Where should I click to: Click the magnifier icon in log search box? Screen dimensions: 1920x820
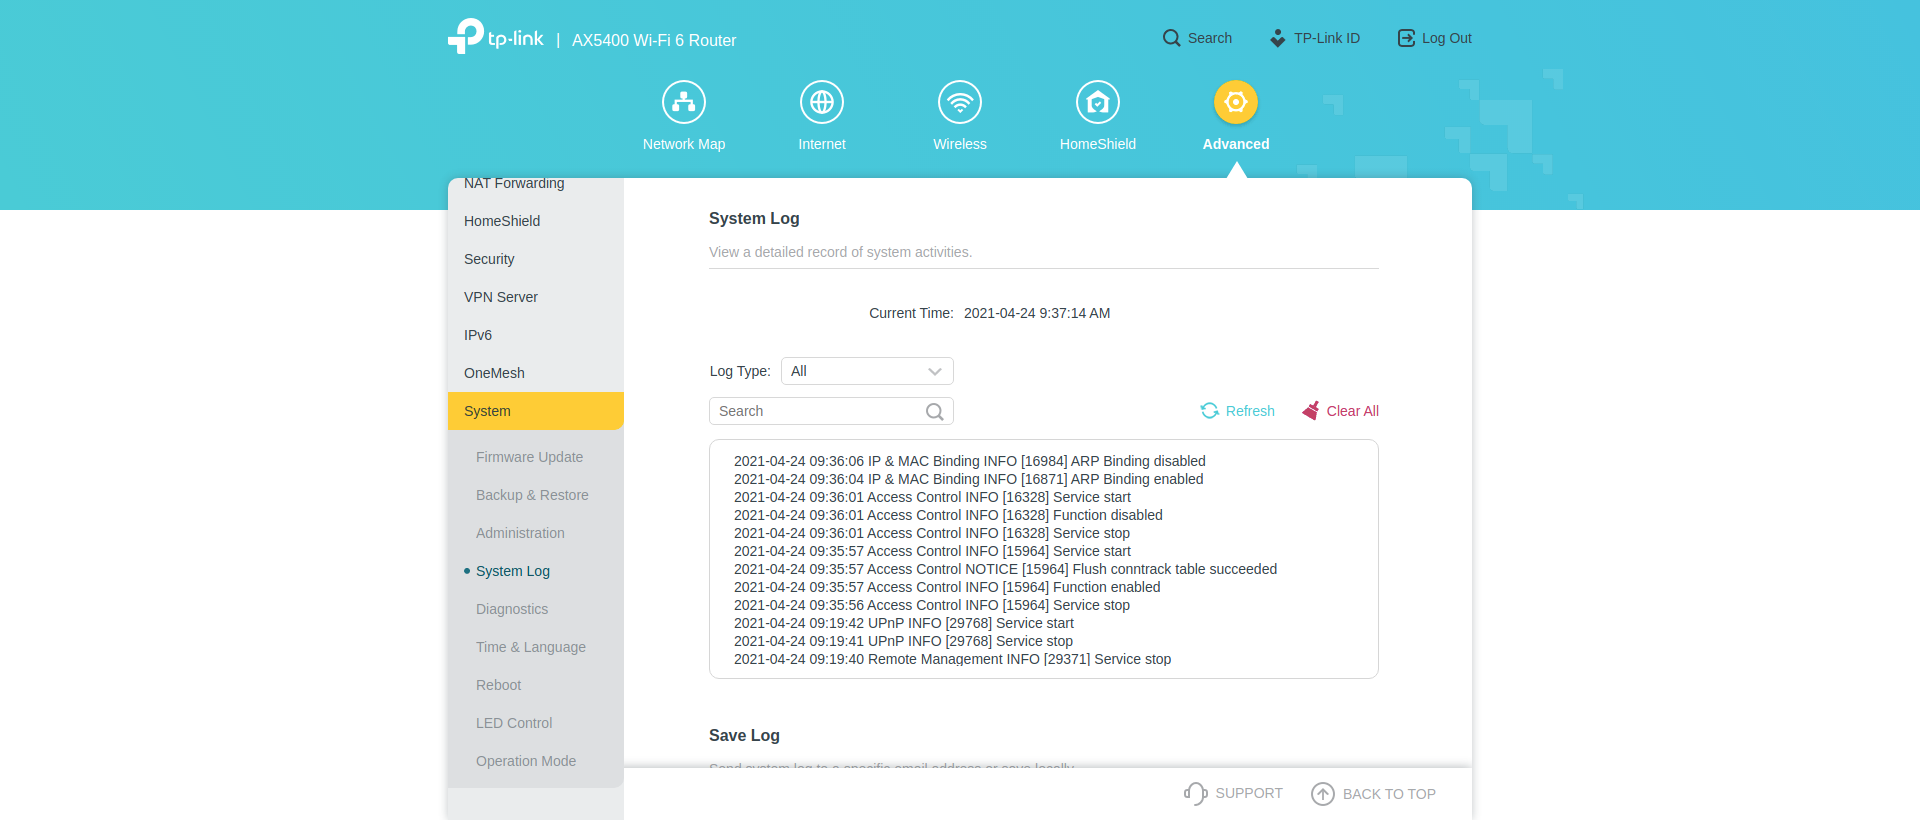coord(935,412)
